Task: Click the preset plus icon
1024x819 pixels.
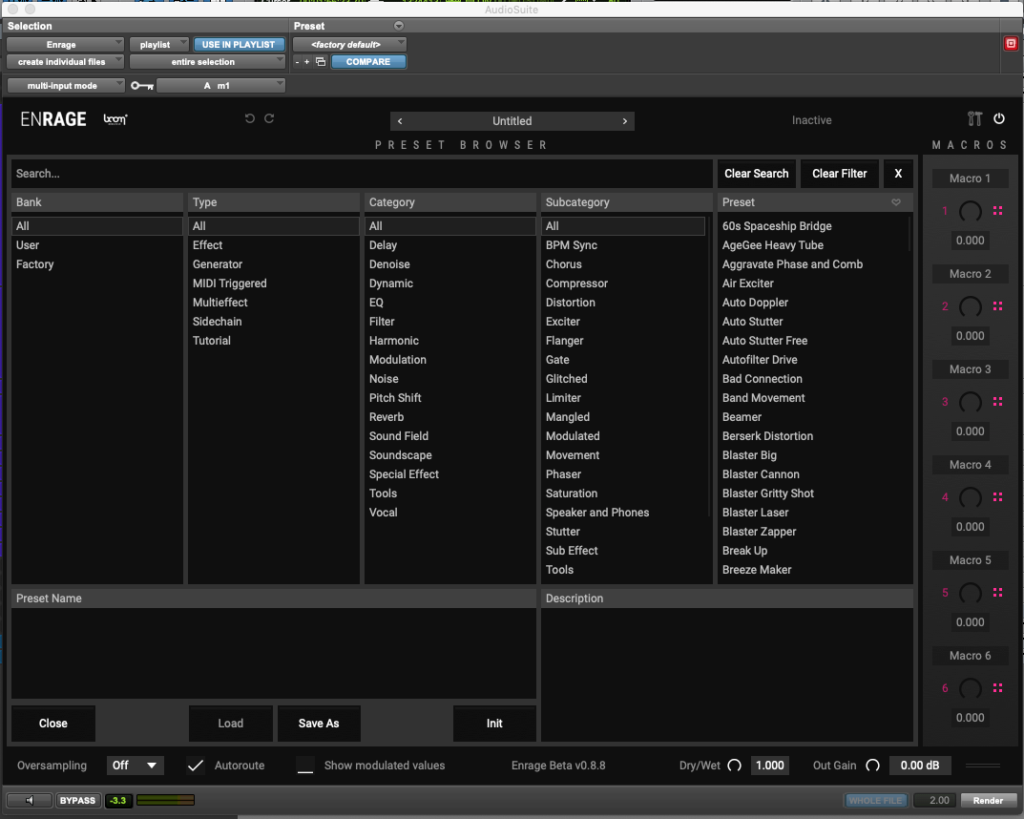Action: pyautogui.click(x=307, y=61)
